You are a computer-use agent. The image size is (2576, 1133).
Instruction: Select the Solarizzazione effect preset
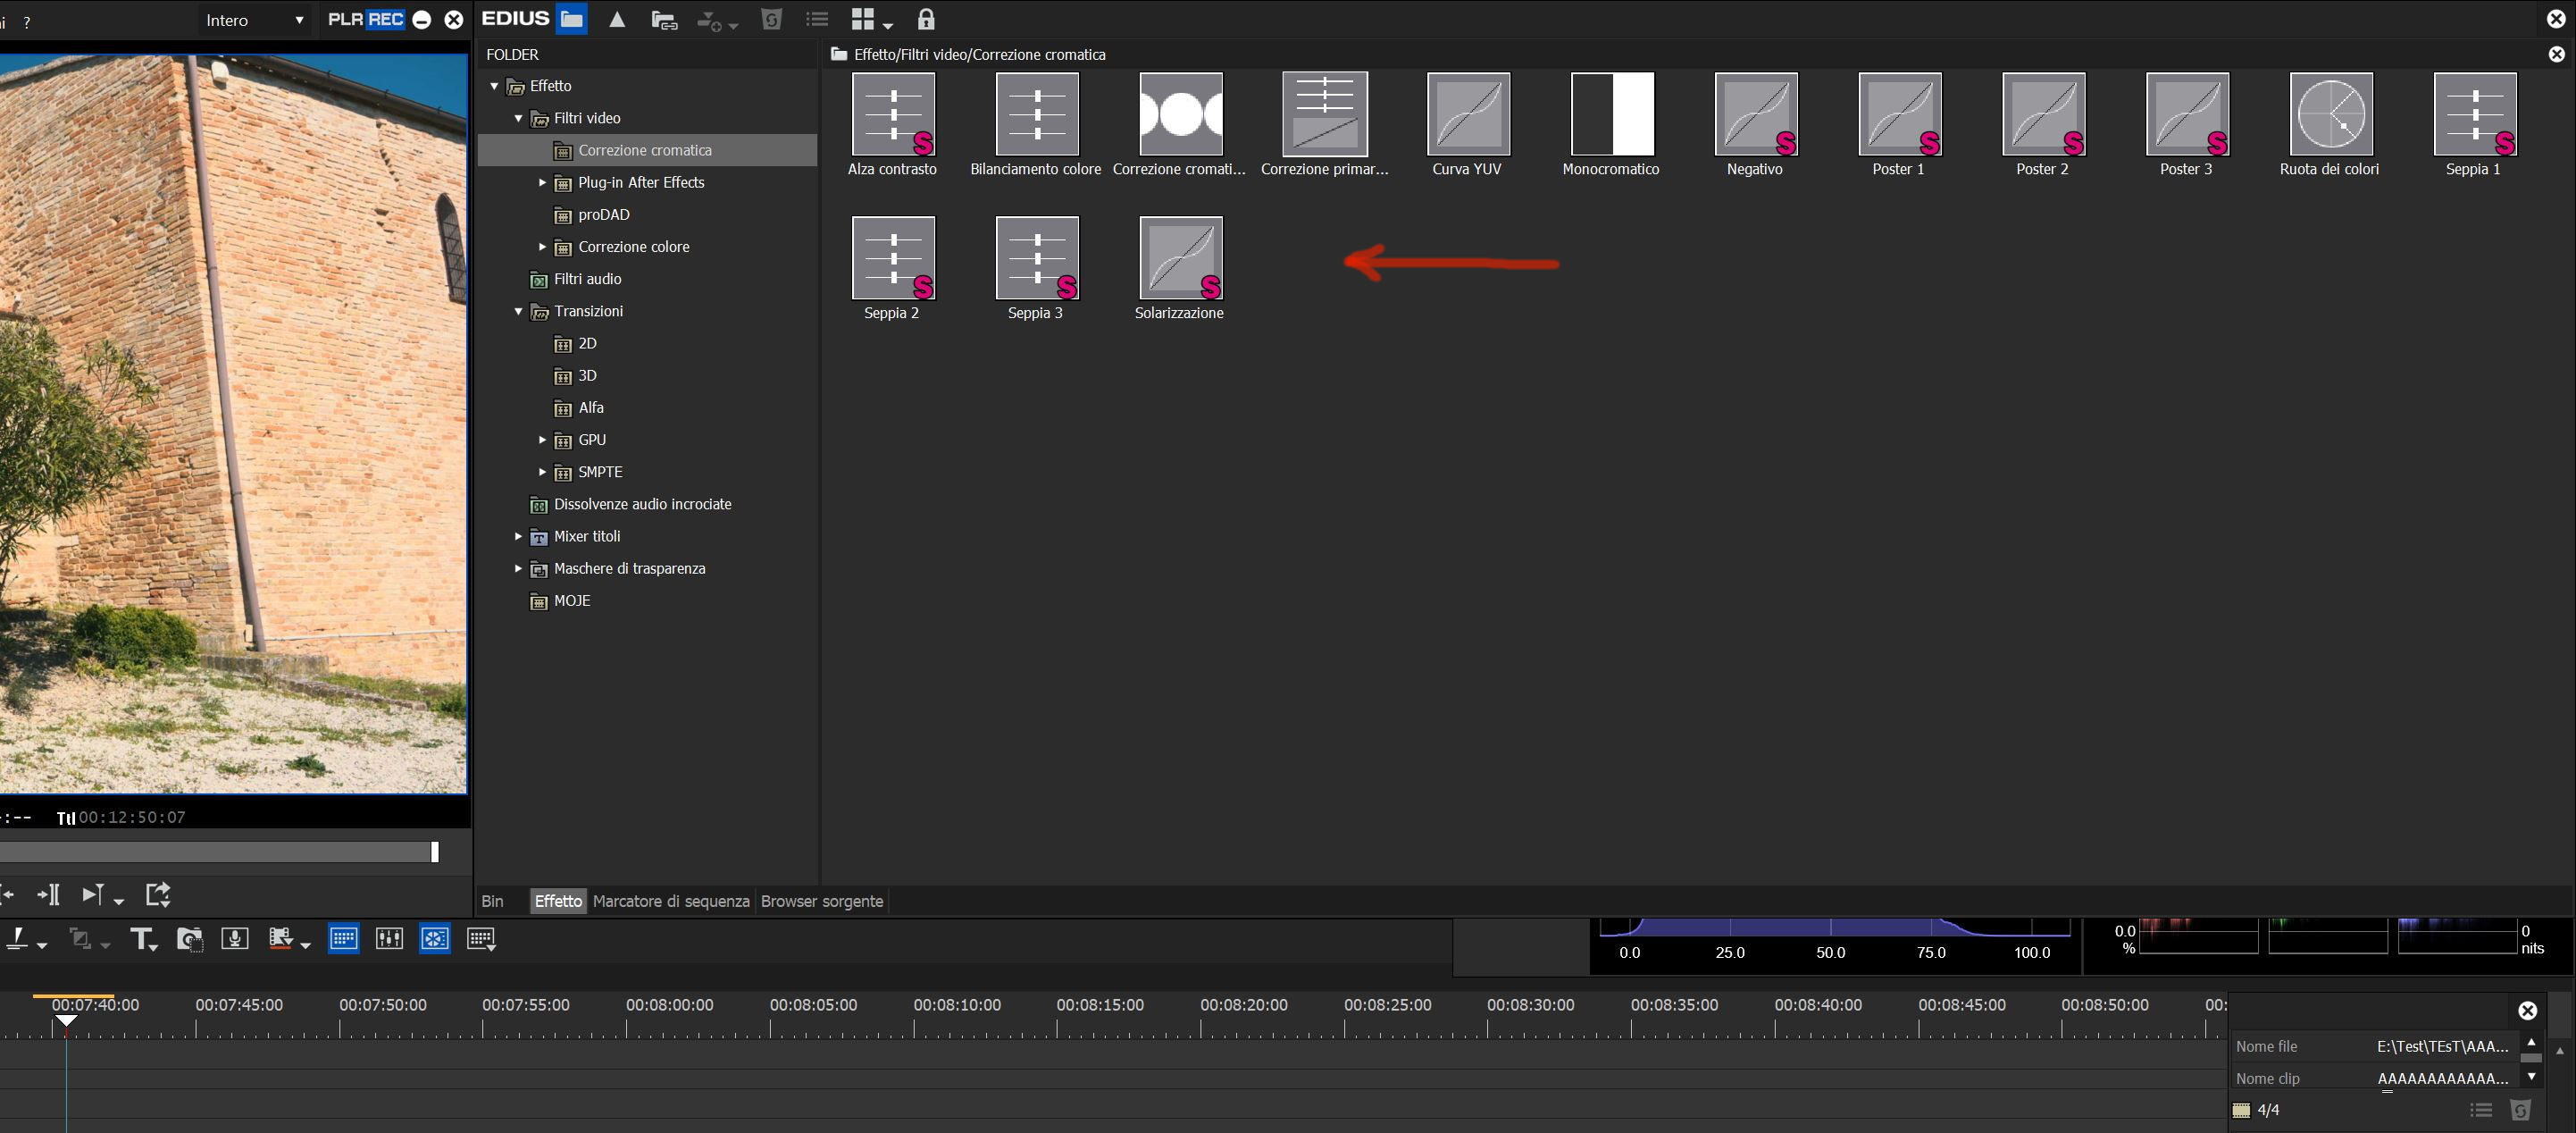[1181, 258]
